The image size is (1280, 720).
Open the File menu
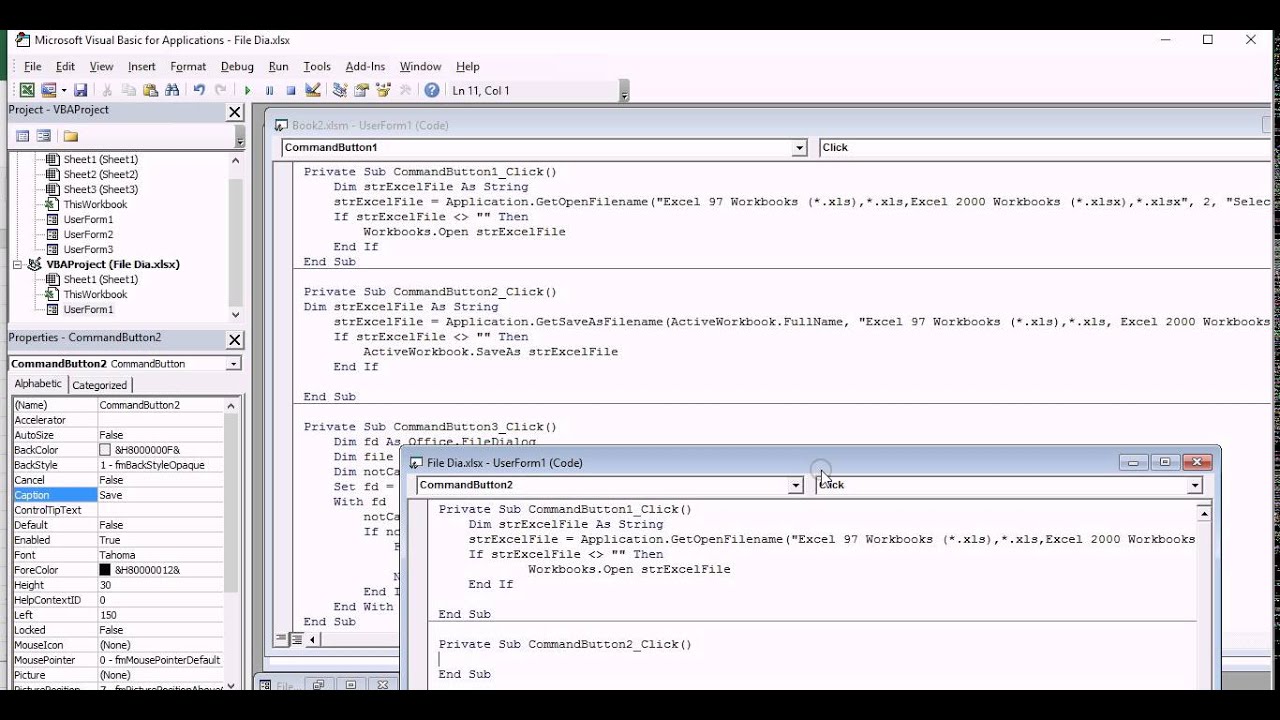click(33, 66)
